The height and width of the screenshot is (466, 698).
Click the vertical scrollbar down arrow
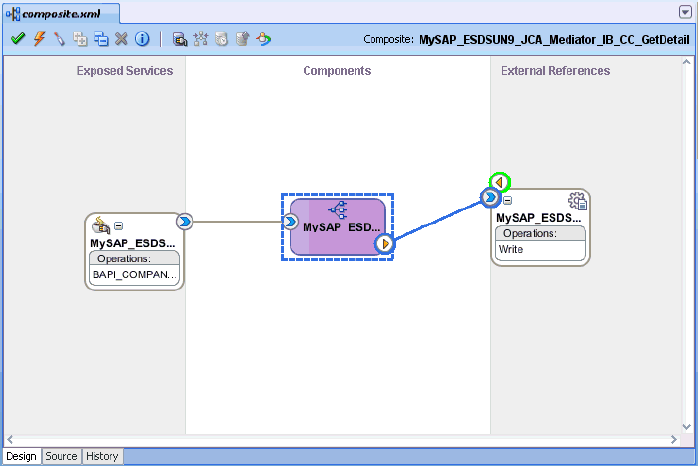pos(686,427)
